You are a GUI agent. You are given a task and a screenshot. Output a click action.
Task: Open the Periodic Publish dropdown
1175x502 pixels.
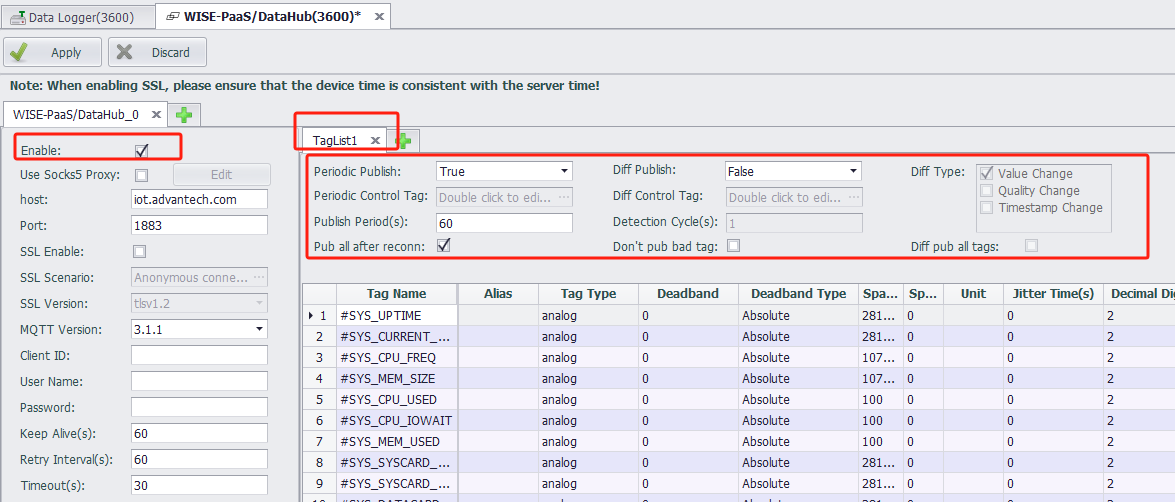click(565, 172)
